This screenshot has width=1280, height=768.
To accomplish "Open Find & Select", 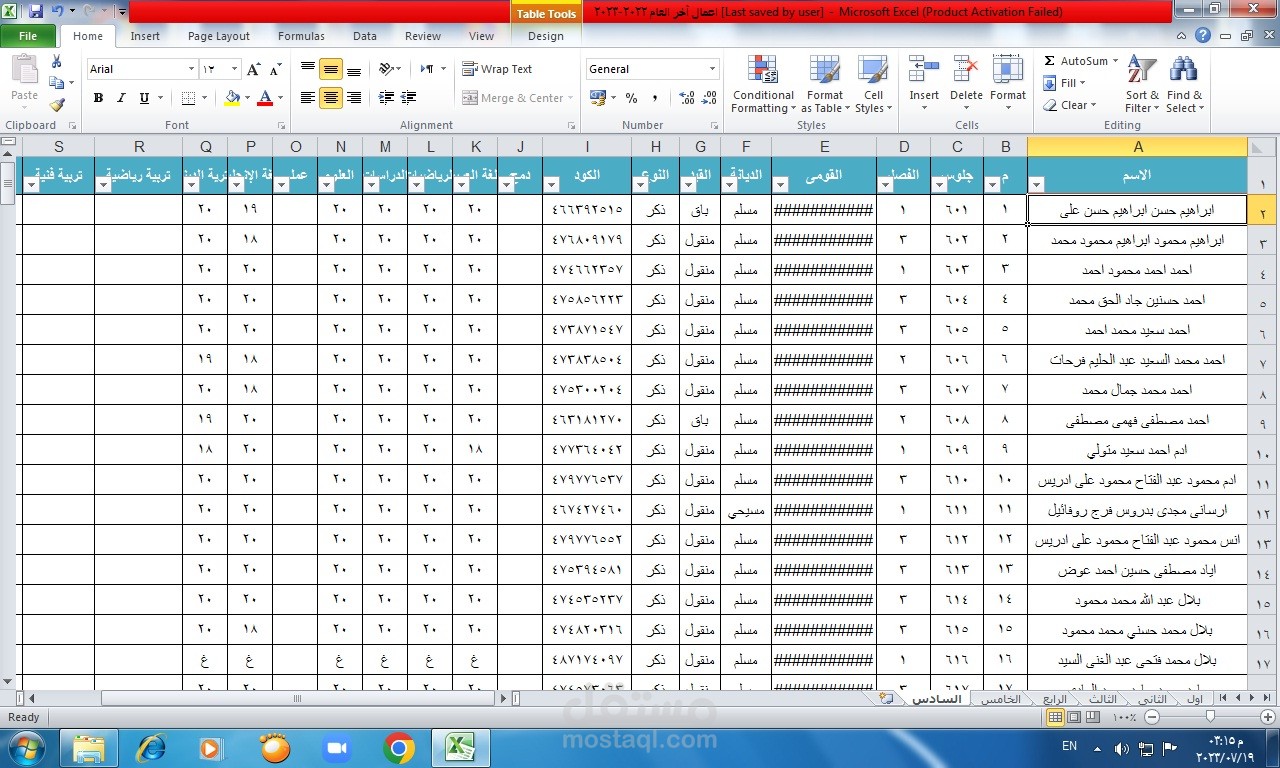I will pyautogui.click(x=1184, y=85).
